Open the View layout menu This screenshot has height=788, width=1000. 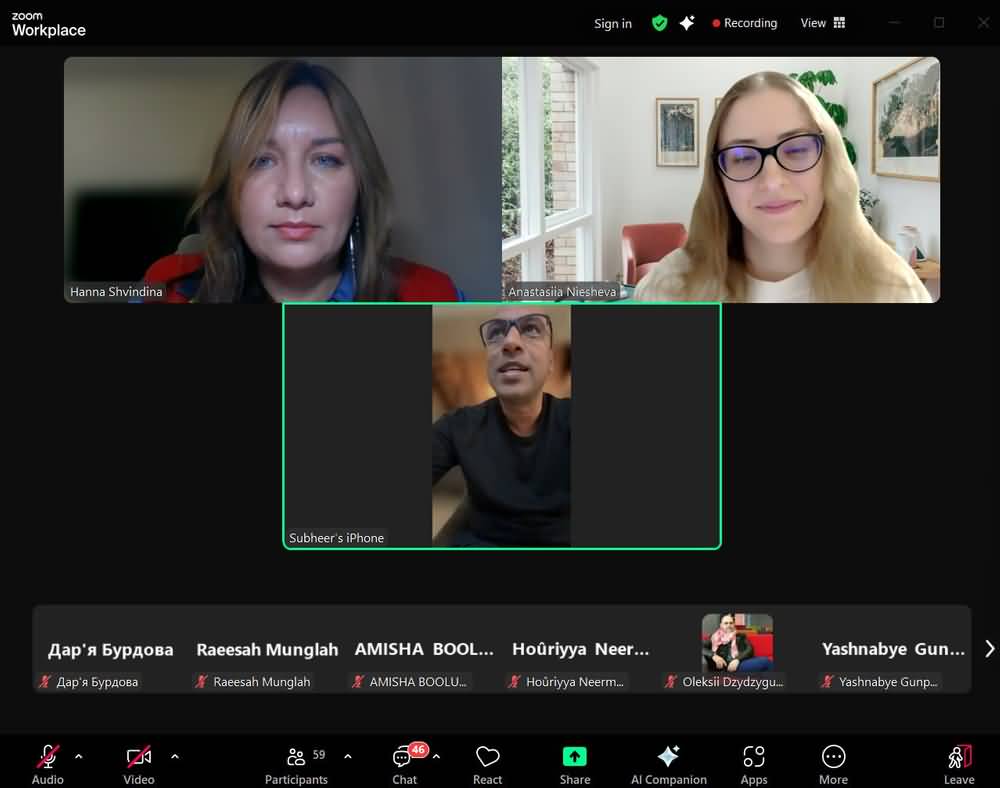[822, 23]
